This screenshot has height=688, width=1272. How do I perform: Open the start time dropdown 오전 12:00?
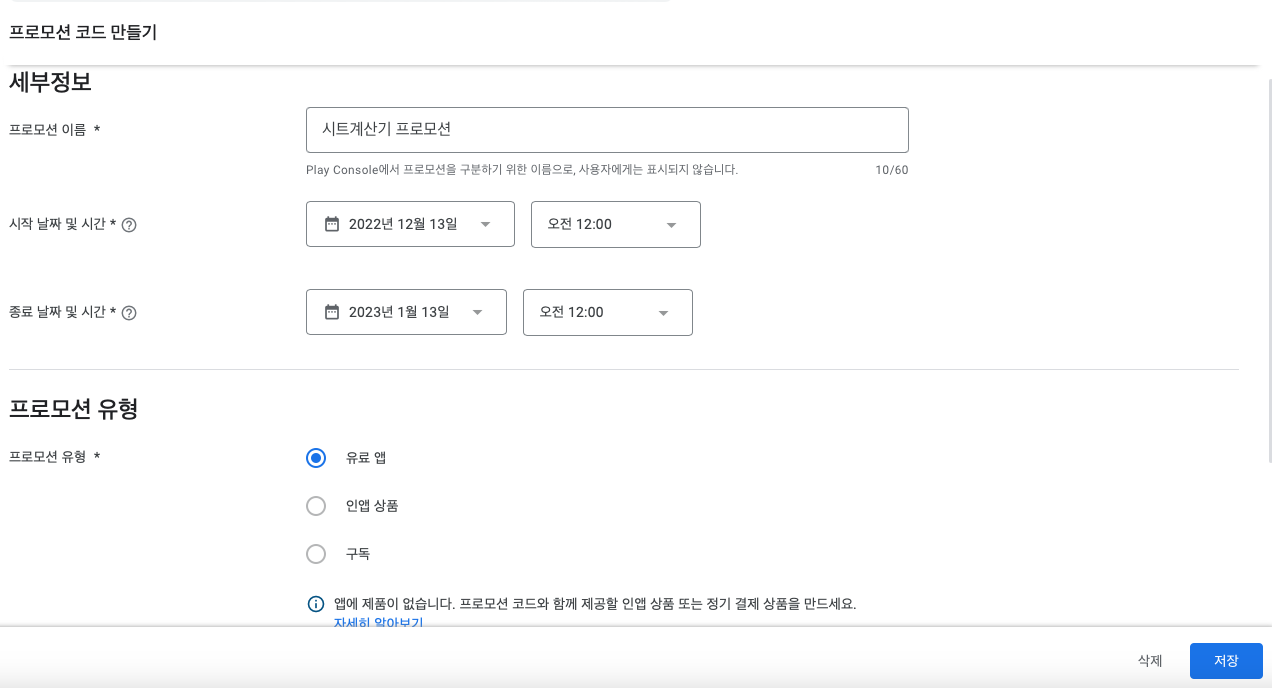(616, 224)
